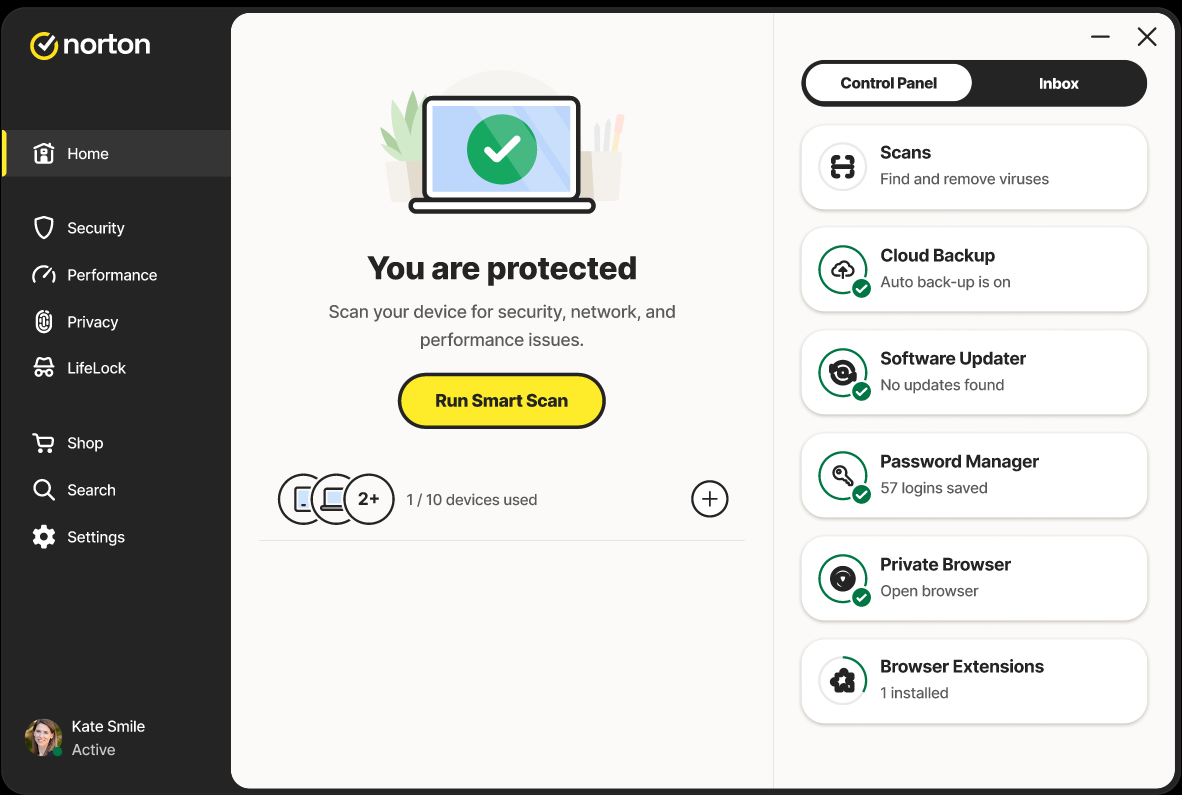Click the Scans icon in Control Panel

(843, 167)
